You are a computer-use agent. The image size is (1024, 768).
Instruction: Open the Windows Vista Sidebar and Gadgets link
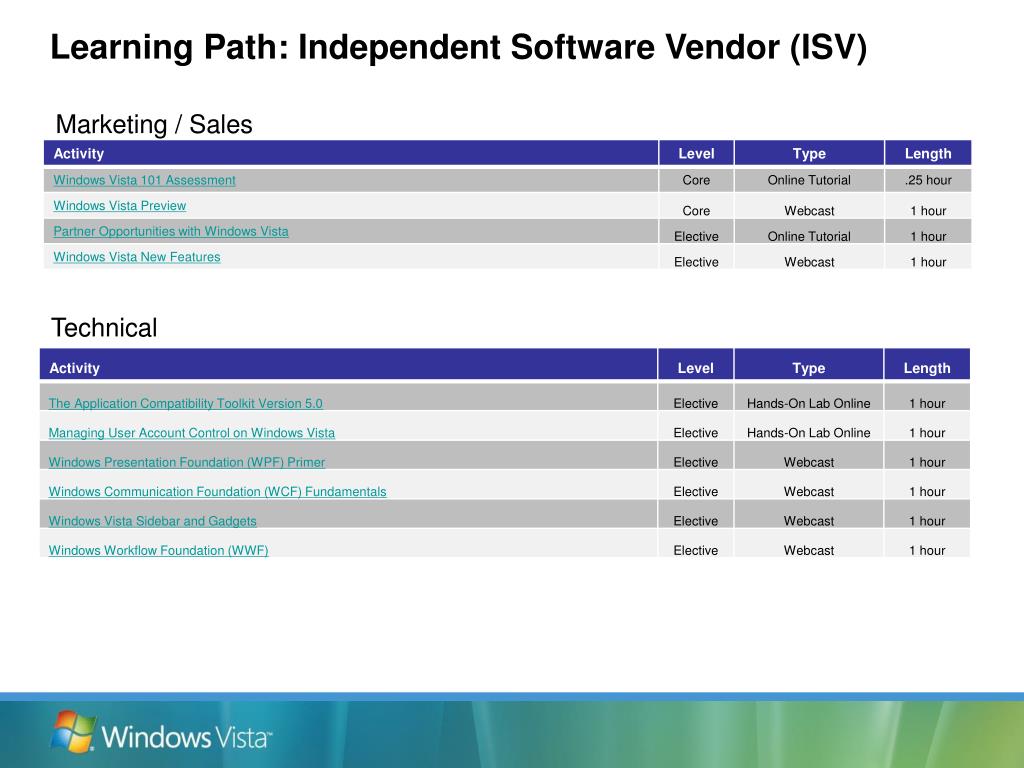[152, 521]
